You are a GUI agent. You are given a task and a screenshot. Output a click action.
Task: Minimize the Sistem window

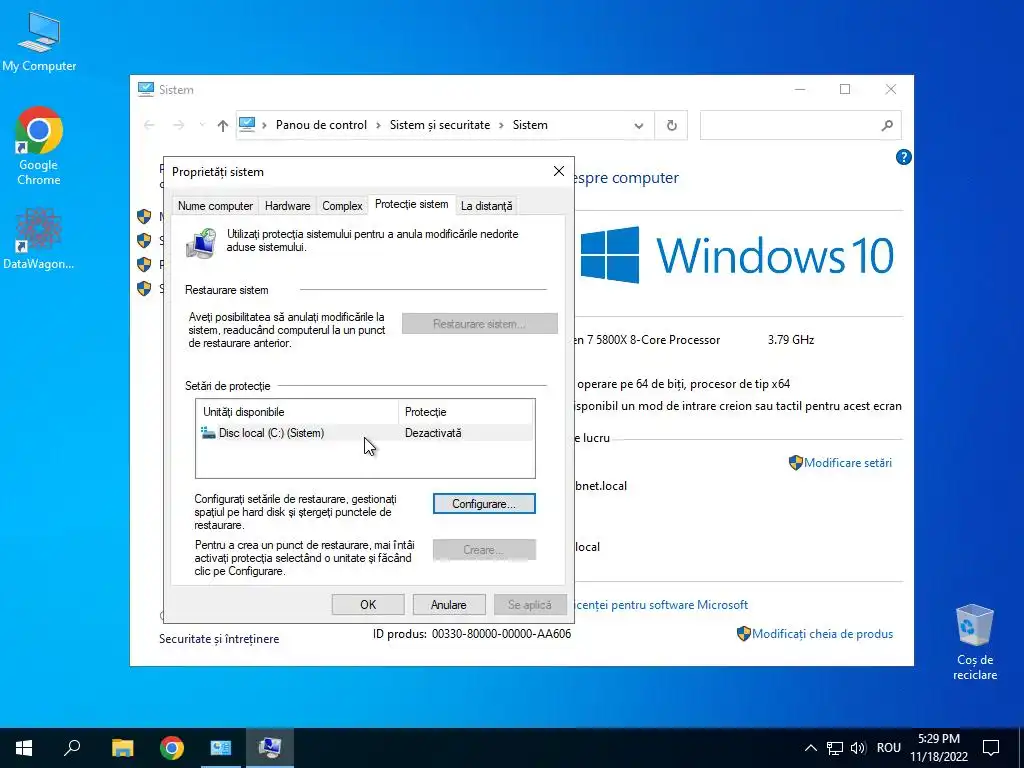pyautogui.click(x=800, y=89)
